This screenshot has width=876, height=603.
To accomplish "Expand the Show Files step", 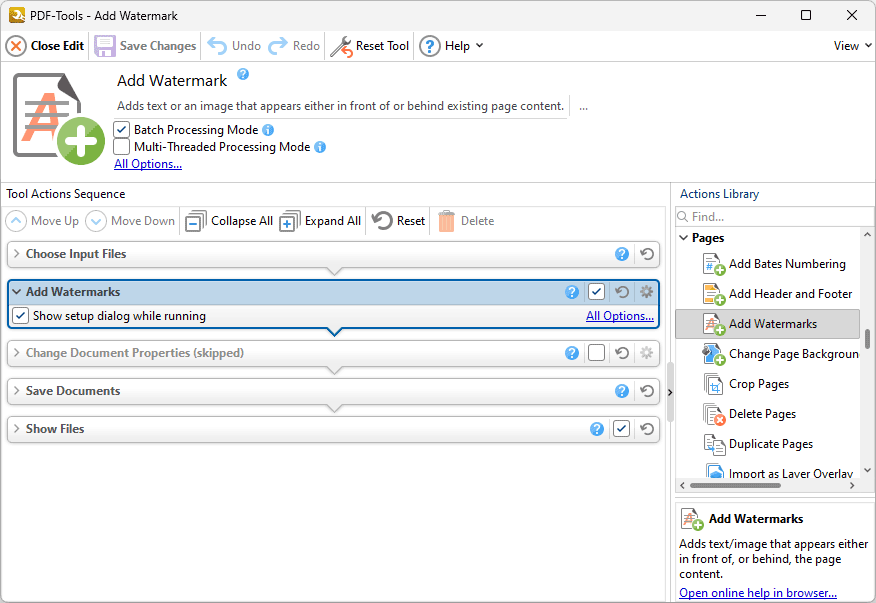I will 17,429.
